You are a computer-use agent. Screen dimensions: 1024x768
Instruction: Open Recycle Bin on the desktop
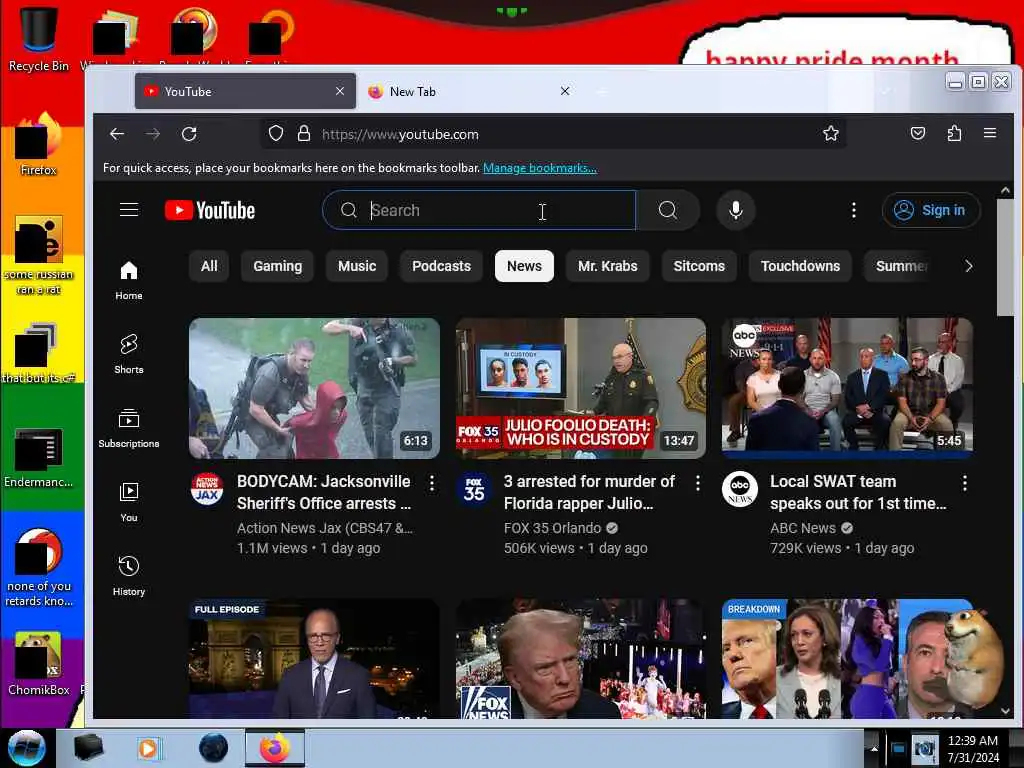(x=39, y=39)
